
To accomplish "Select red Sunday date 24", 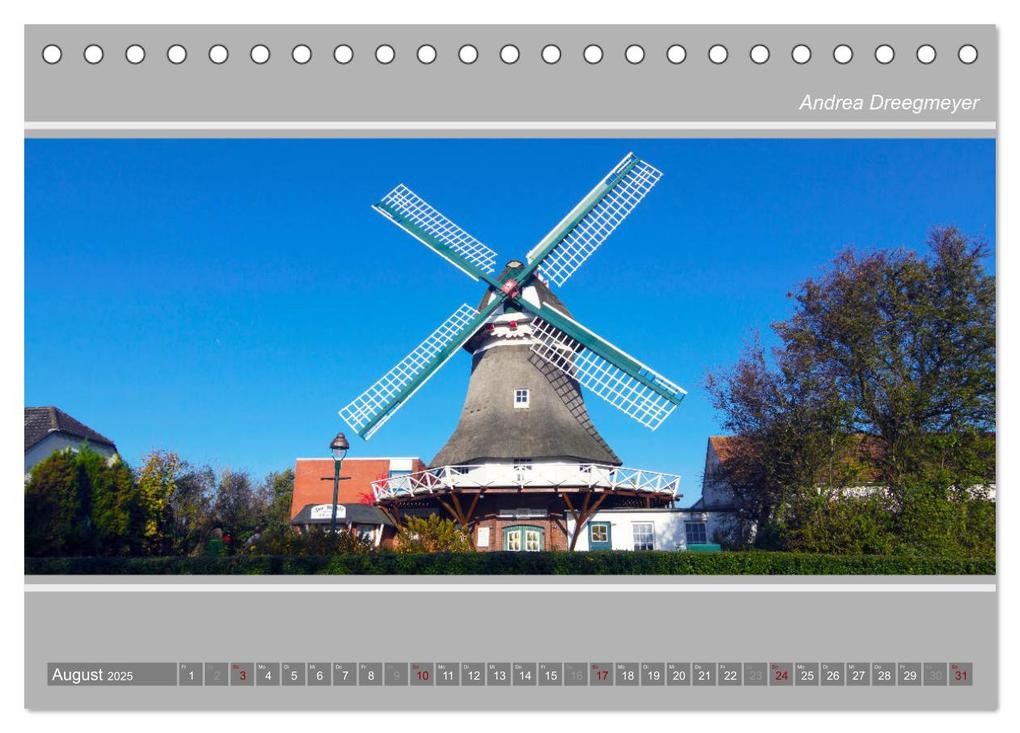I will (781, 674).
